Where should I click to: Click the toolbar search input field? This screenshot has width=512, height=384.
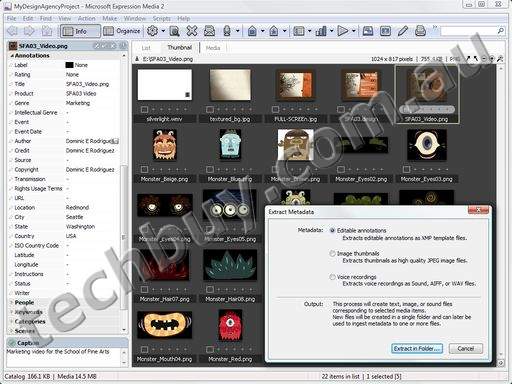coord(469,31)
